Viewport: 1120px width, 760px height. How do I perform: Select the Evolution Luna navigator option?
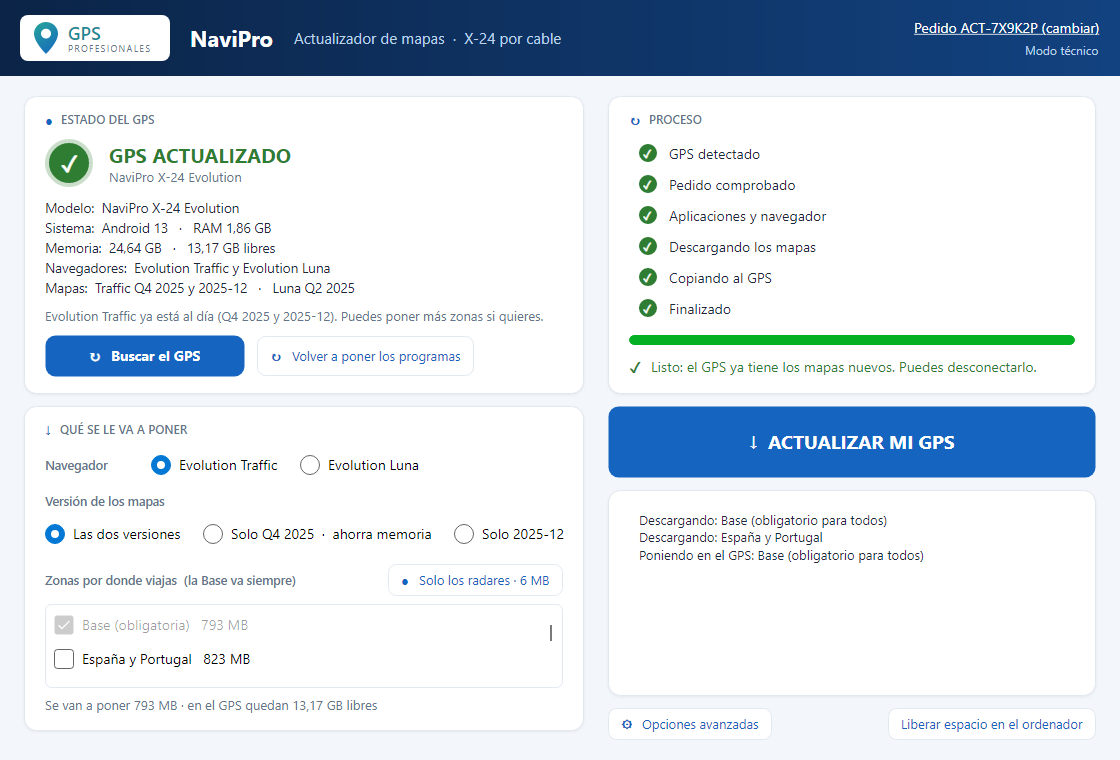(359, 465)
